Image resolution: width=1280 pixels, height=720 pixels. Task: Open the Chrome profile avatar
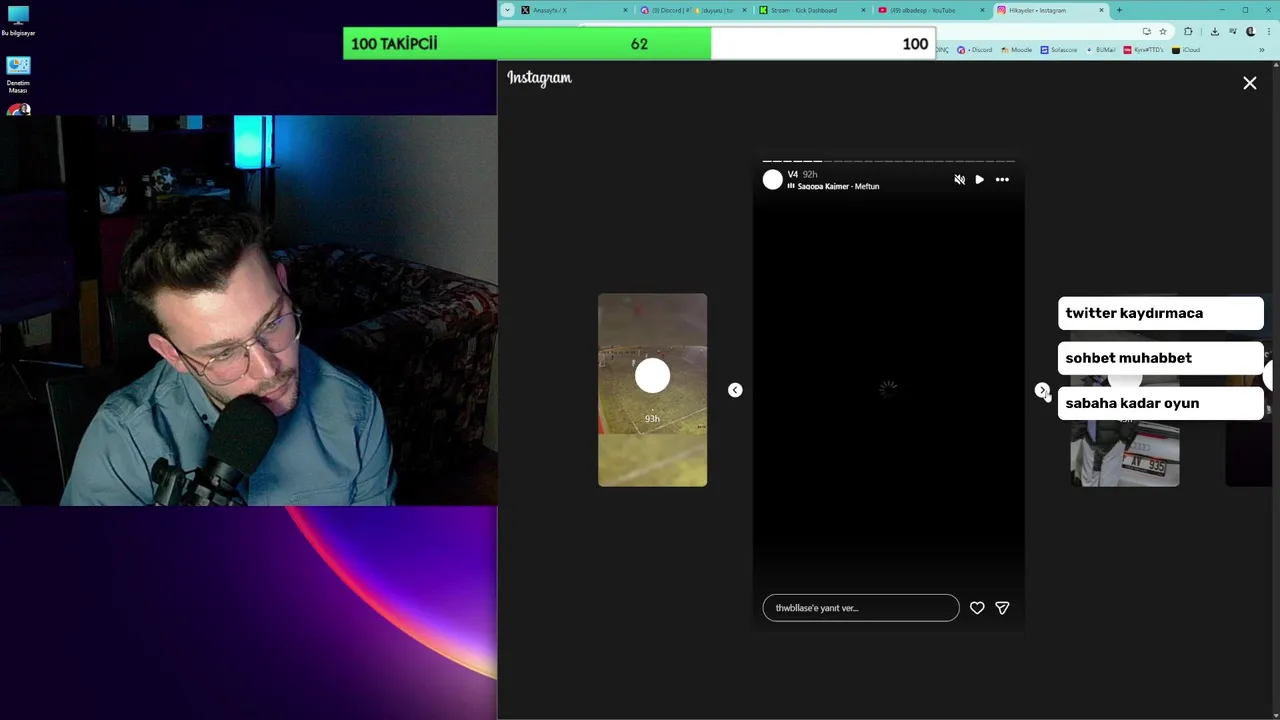(x=1251, y=32)
